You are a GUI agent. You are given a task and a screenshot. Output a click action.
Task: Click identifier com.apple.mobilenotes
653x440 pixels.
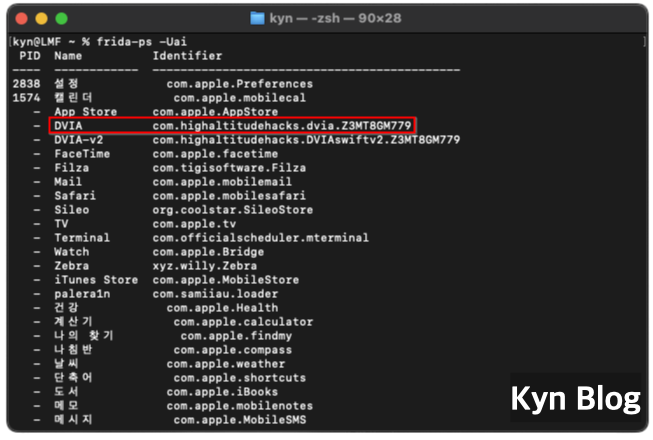239,406
